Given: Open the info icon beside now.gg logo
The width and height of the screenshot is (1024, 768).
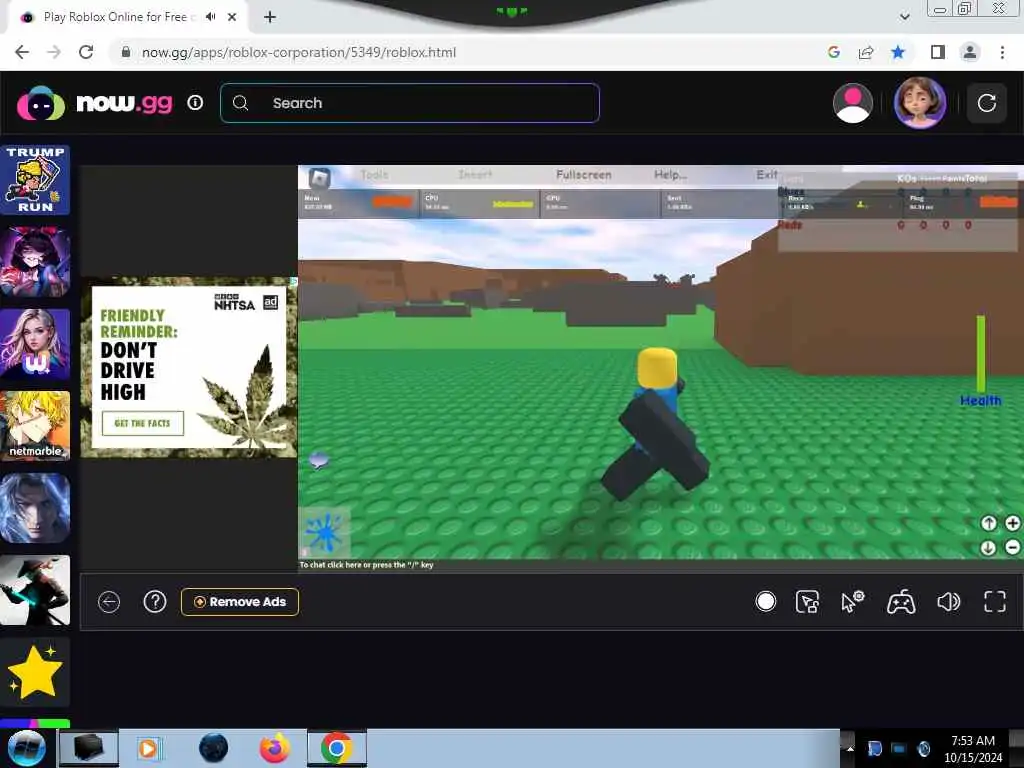Looking at the screenshot, I should click(195, 103).
